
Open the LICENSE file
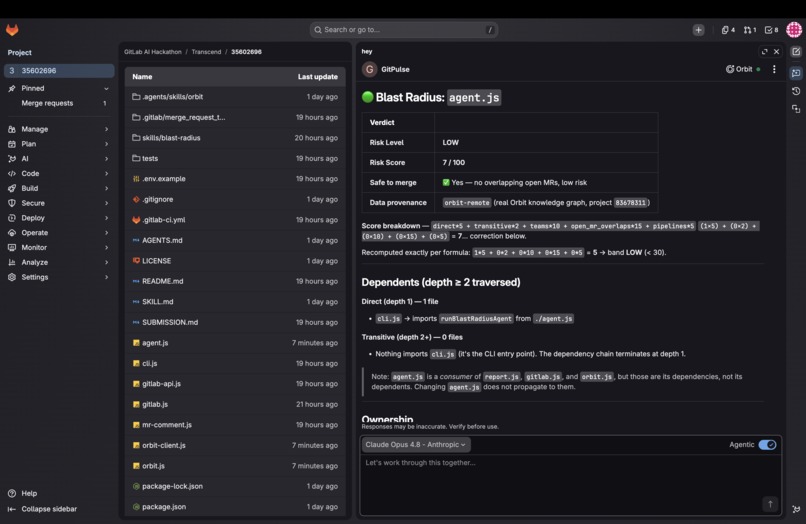[157, 261]
